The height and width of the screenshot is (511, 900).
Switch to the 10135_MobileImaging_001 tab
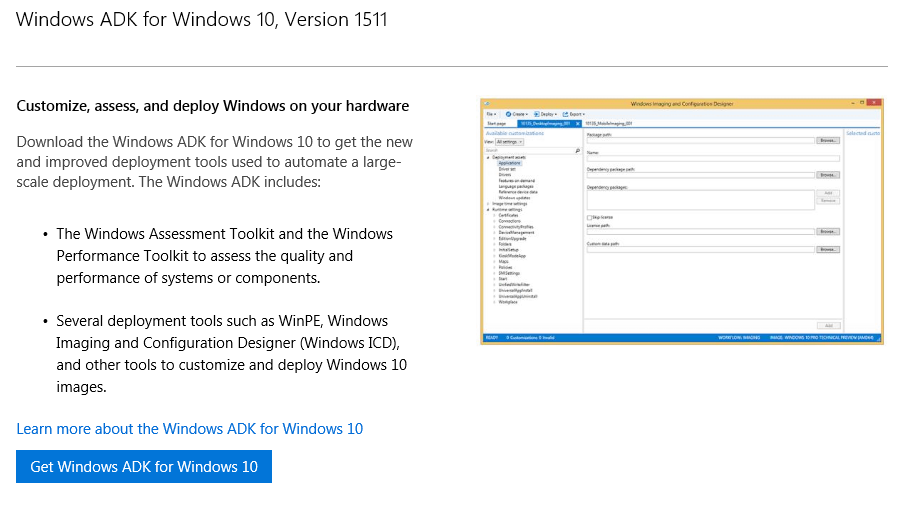tap(608, 124)
